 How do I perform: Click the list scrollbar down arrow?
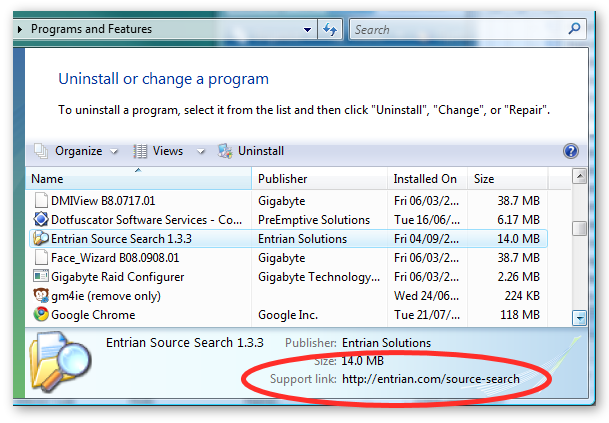[x=579, y=318]
